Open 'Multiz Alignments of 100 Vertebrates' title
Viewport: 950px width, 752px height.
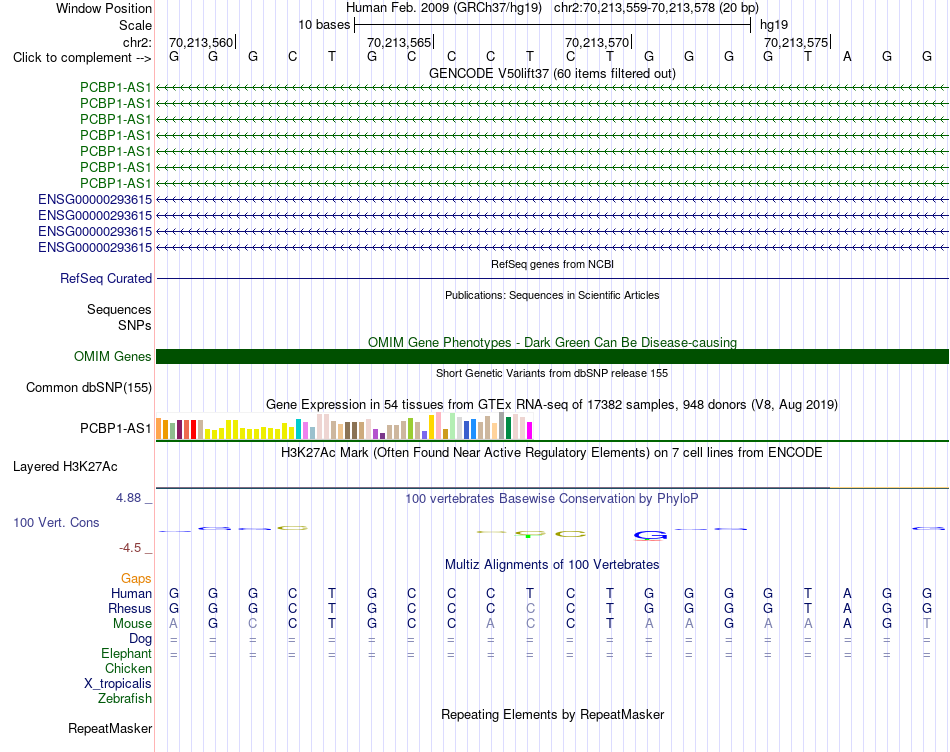tap(552, 565)
